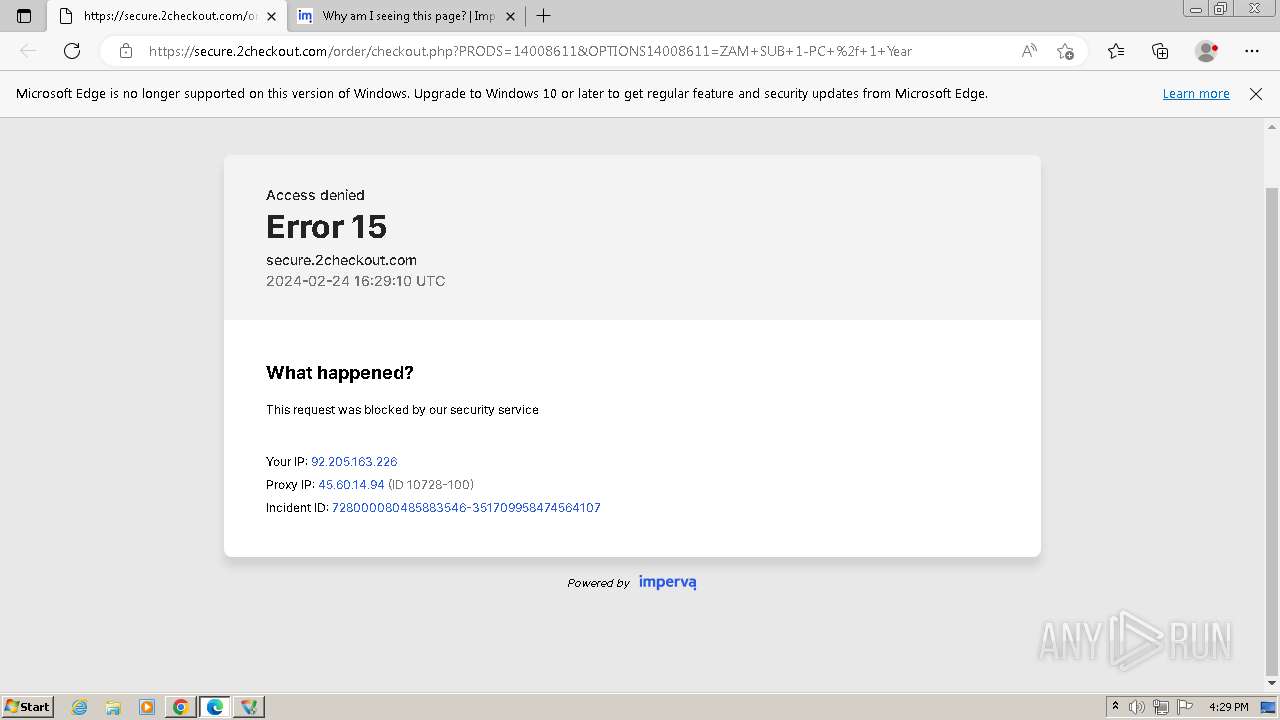Switch to the 'Why am I seeing this page?' tab
This screenshot has width=1280, height=720.
[407, 16]
